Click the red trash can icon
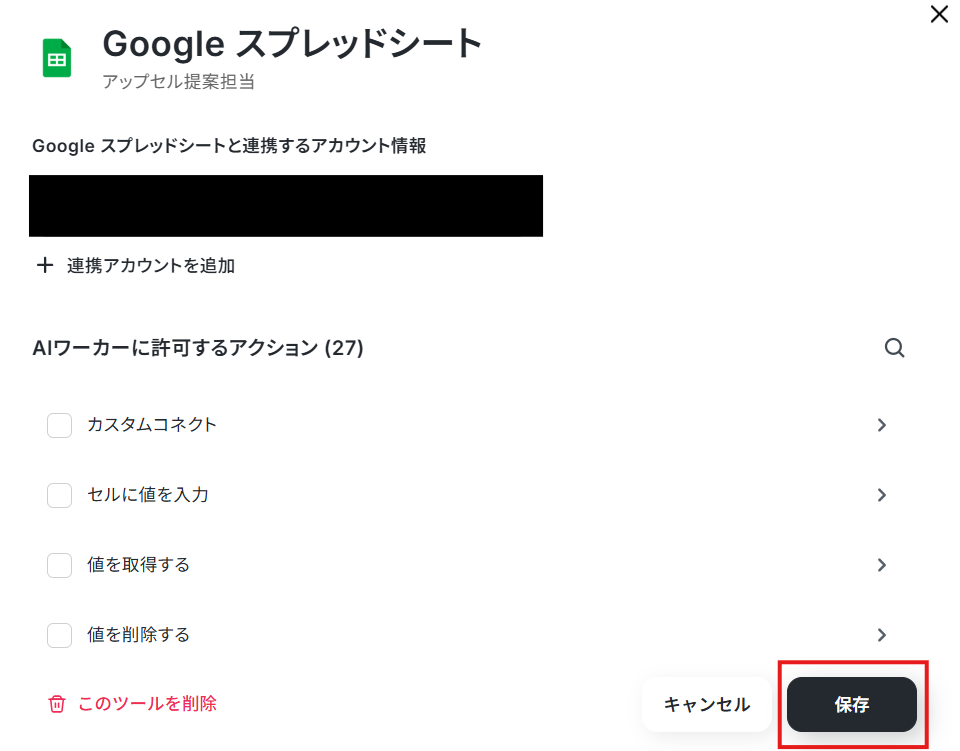This screenshot has width=960, height=751. click(x=57, y=704)
